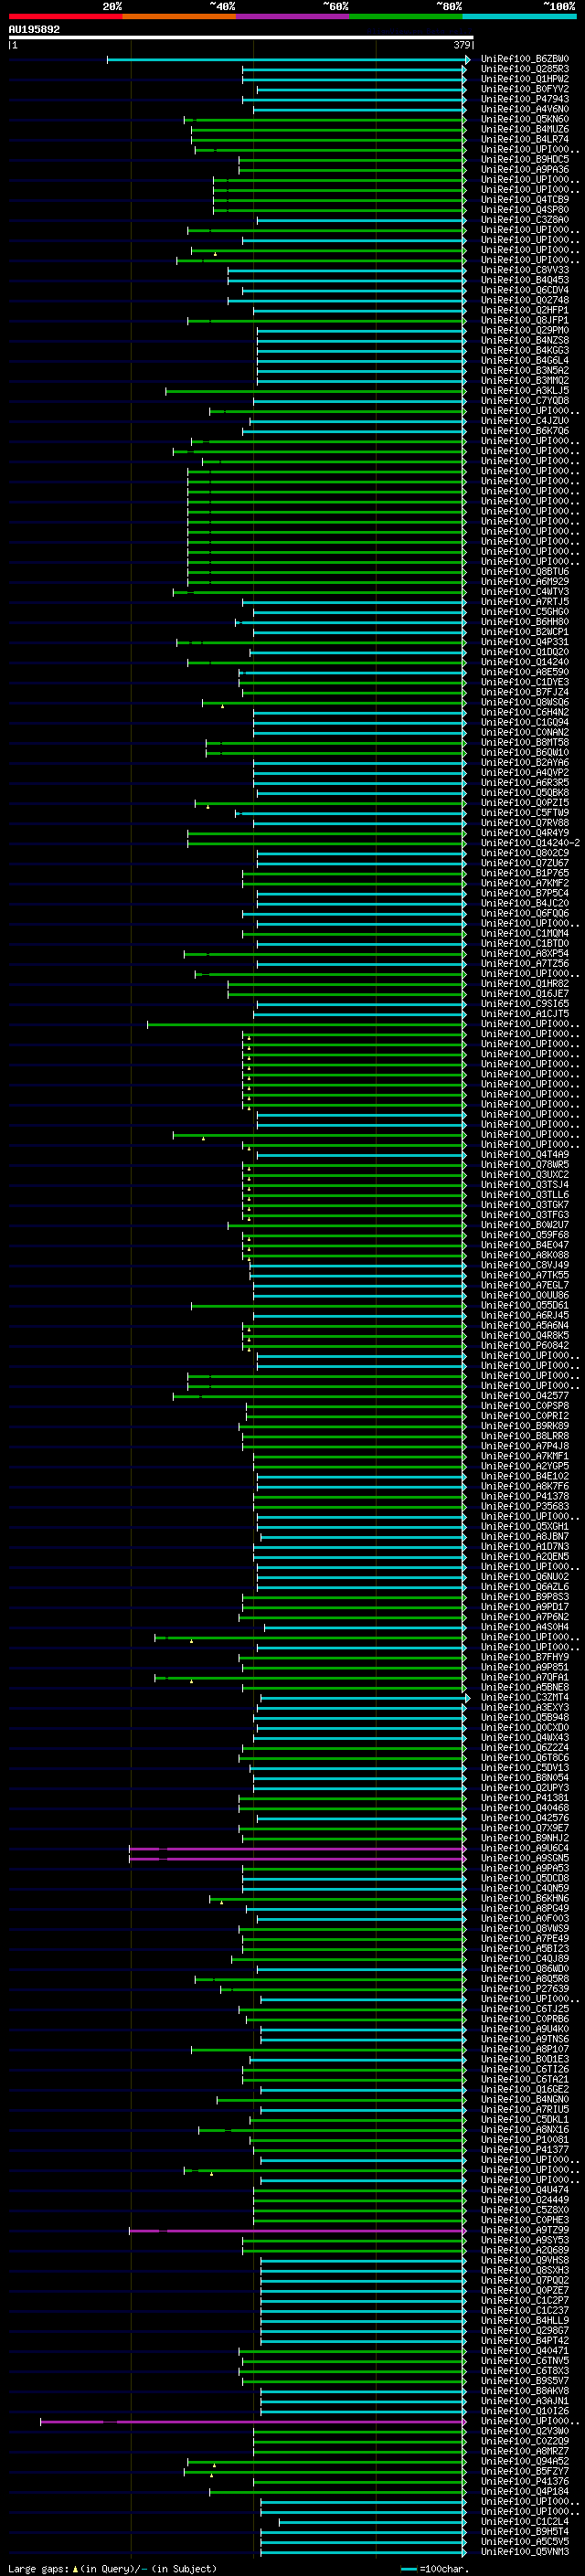Click on UniRef100_A3KLJ5
The image size is (585, 2576).
click(x=524, y=391)
